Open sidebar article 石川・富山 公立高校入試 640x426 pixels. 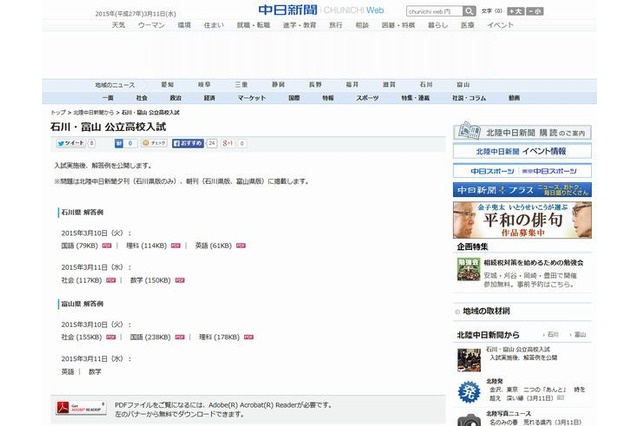(518, 349)
